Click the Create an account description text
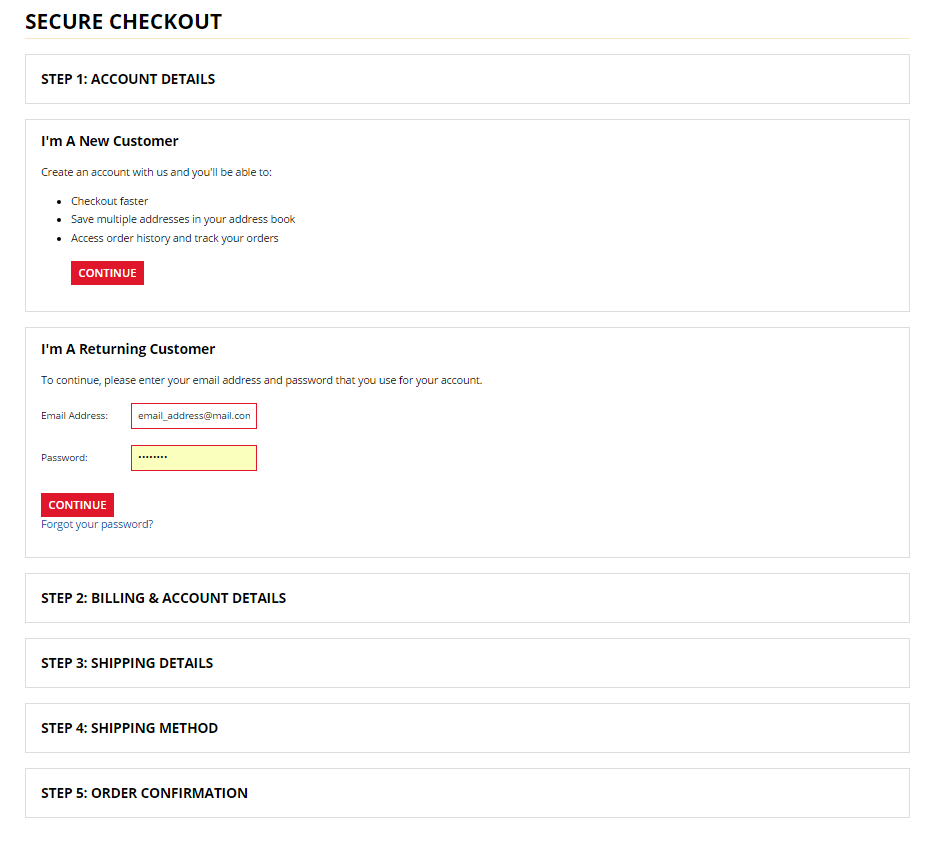938x846 pixels. coord(156,172)
